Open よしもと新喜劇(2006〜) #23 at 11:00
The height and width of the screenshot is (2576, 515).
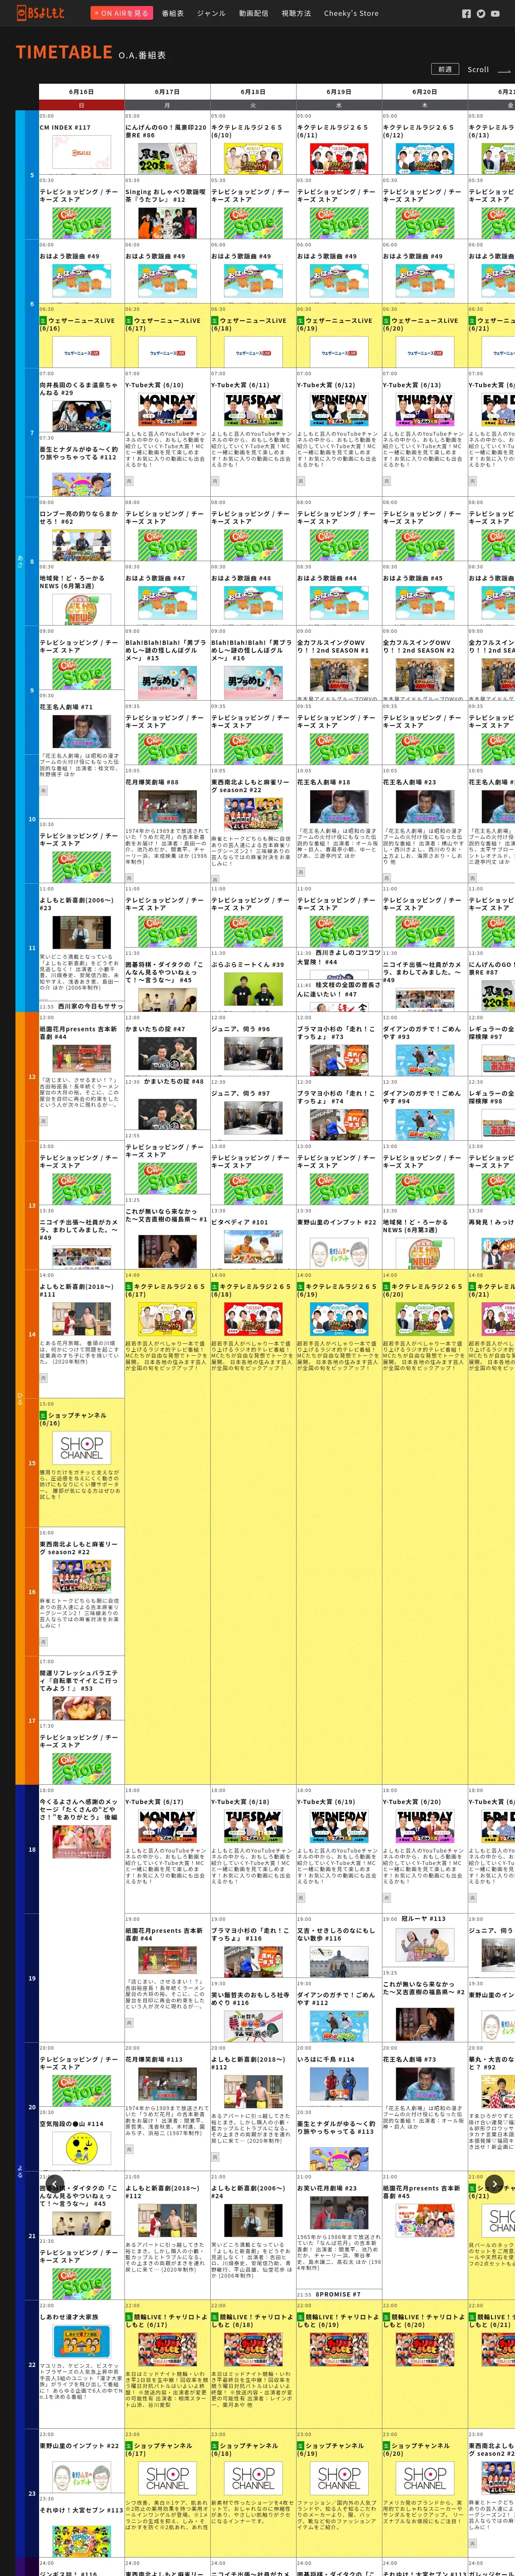click(x=81, y=942)
